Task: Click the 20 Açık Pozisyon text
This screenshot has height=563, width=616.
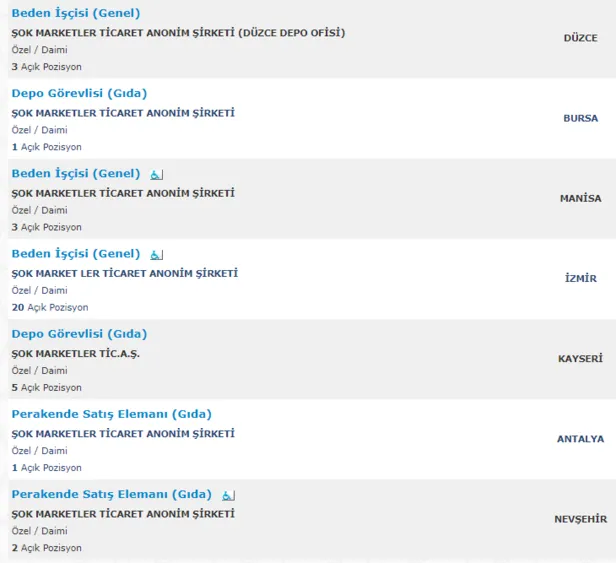Action: click(50, 307)
